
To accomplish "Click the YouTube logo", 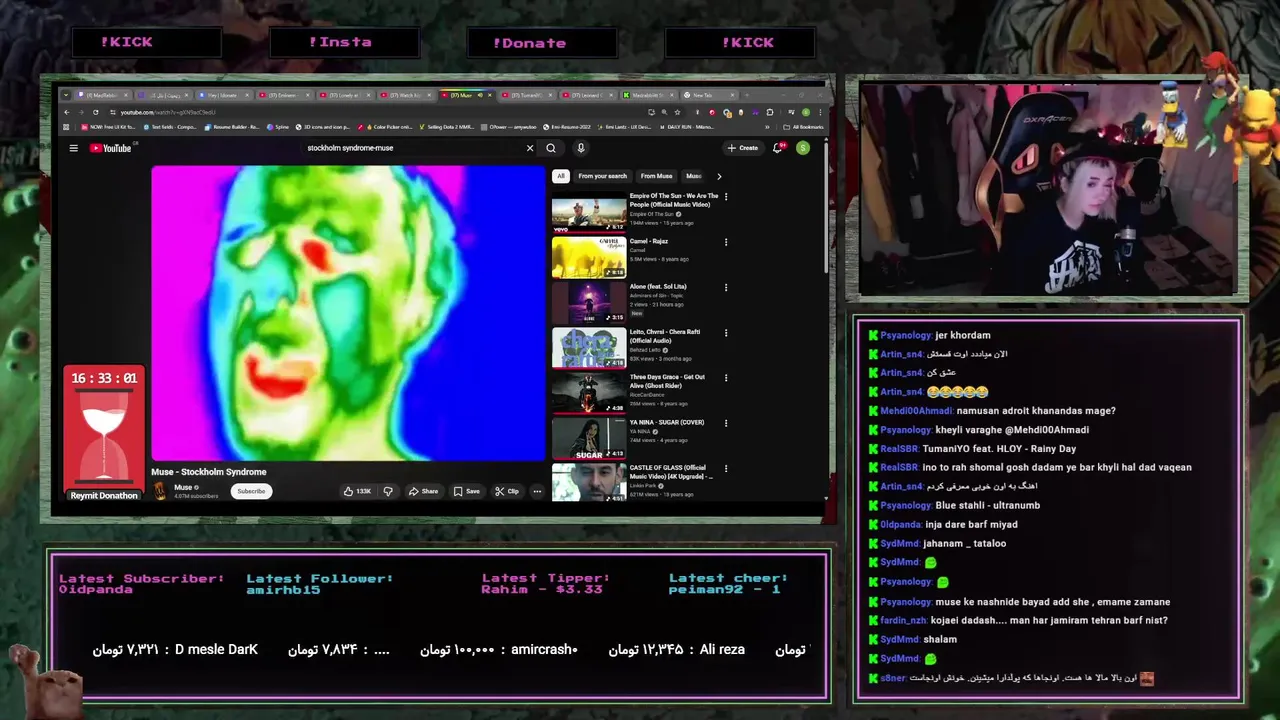I will pyautogui.click(x=110, y=148).
